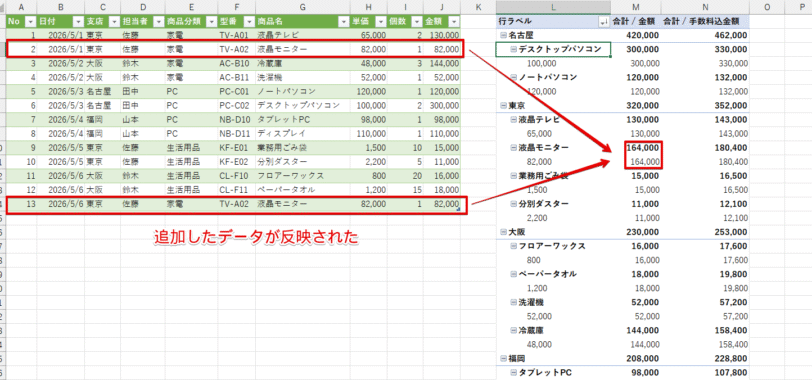
Task: Open the 金額 filter dropdown
Action: click(x=454, y=22)
